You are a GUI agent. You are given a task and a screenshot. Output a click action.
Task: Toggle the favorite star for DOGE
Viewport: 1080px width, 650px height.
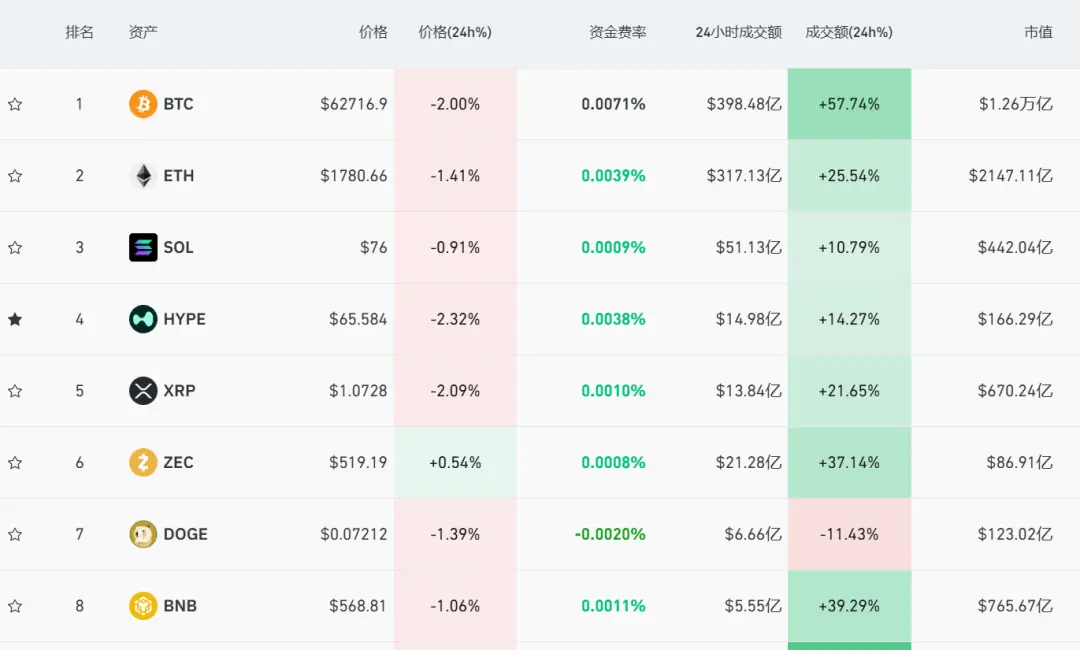pos(15,534)
